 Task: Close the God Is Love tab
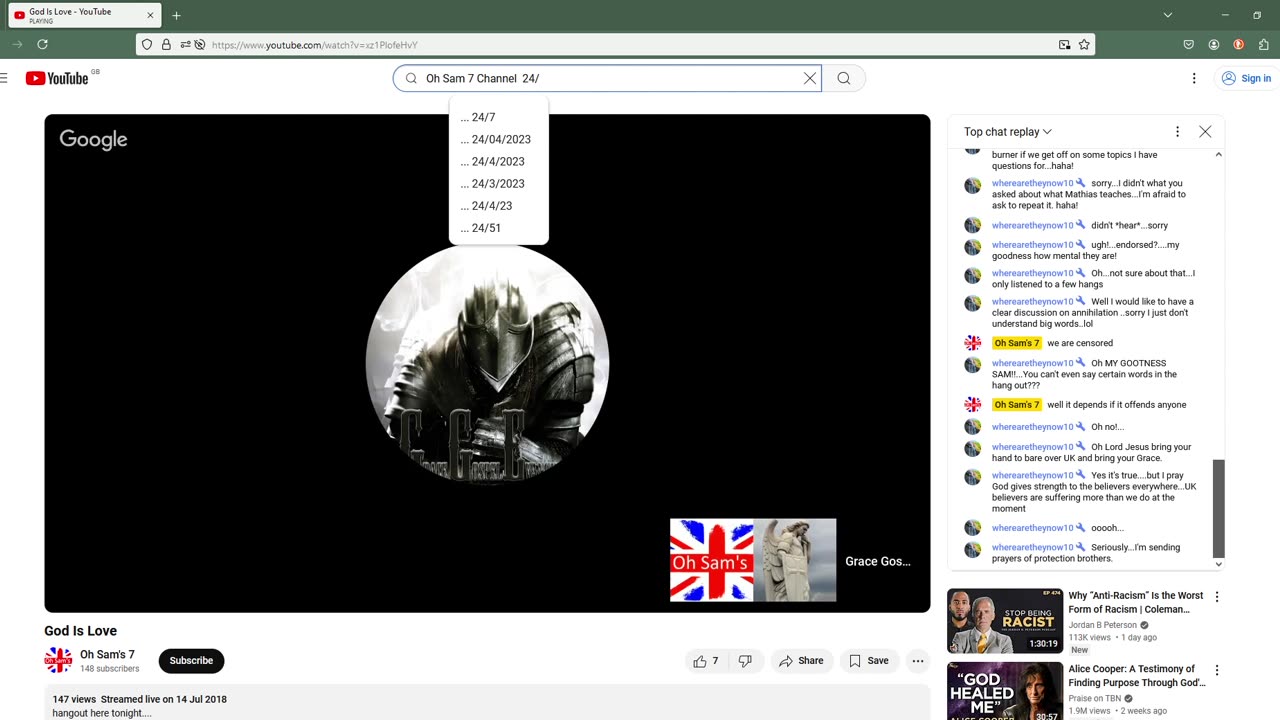tap(151, 16)
